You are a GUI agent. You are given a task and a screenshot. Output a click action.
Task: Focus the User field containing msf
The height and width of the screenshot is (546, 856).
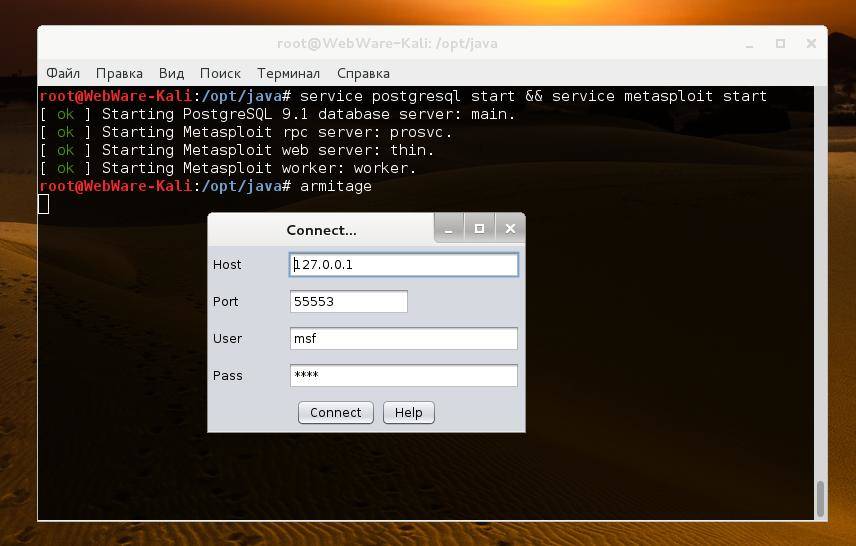[x=403, y=339]
